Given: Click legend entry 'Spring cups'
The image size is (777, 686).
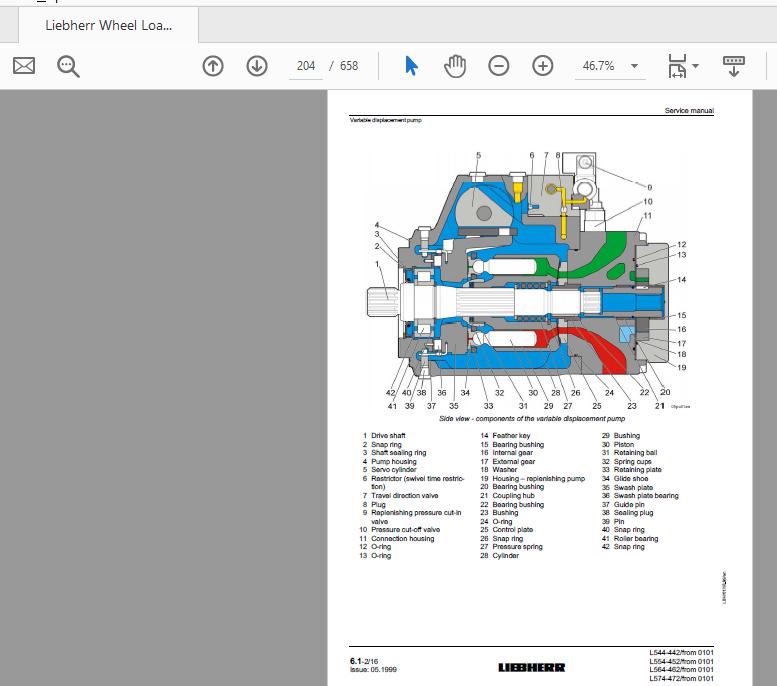Looking at the screenshot, I should pos(632,461).
